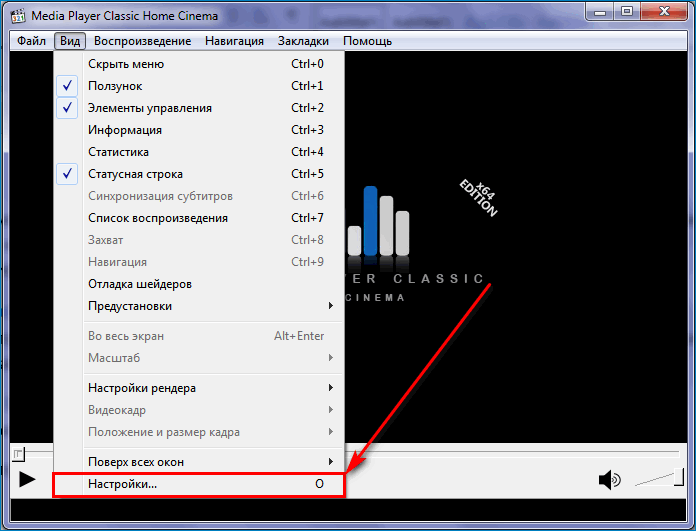Toggle the Ползунок checkmark item
Screen dimensions: 696x531
click(x=199, y=86)
